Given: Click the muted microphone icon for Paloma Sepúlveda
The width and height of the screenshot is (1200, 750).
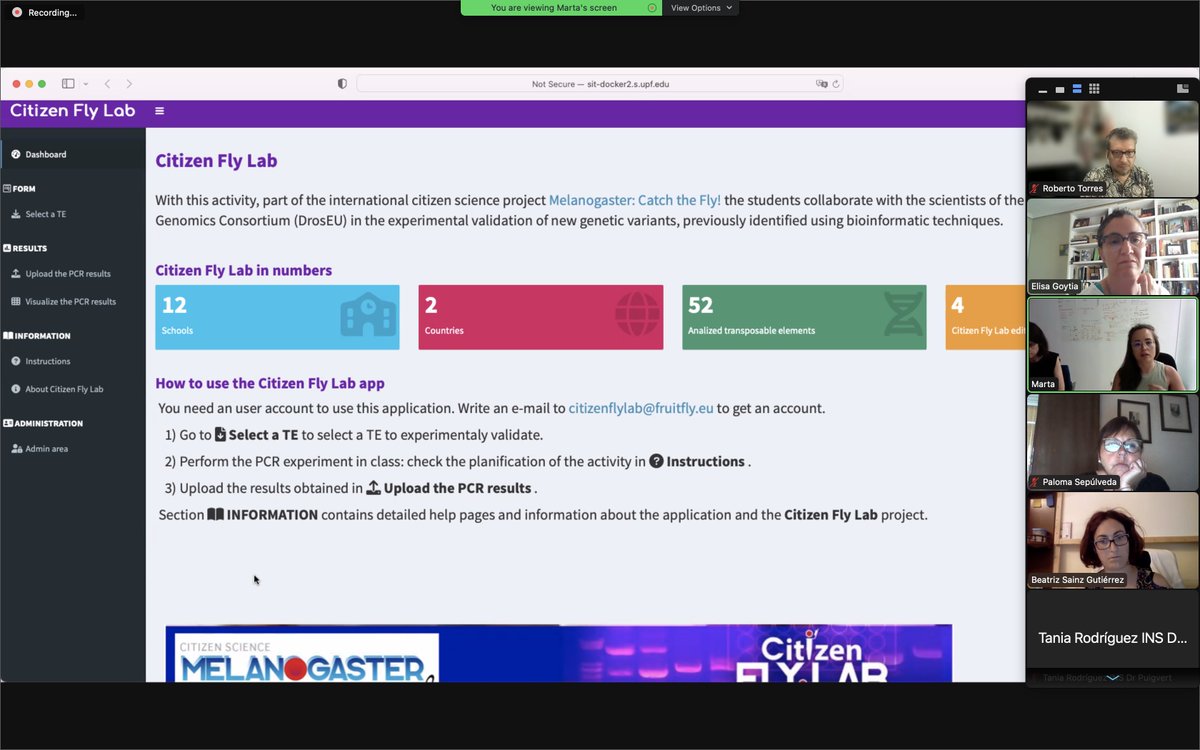Looking at the screenshot, I should click(1036, 482).
